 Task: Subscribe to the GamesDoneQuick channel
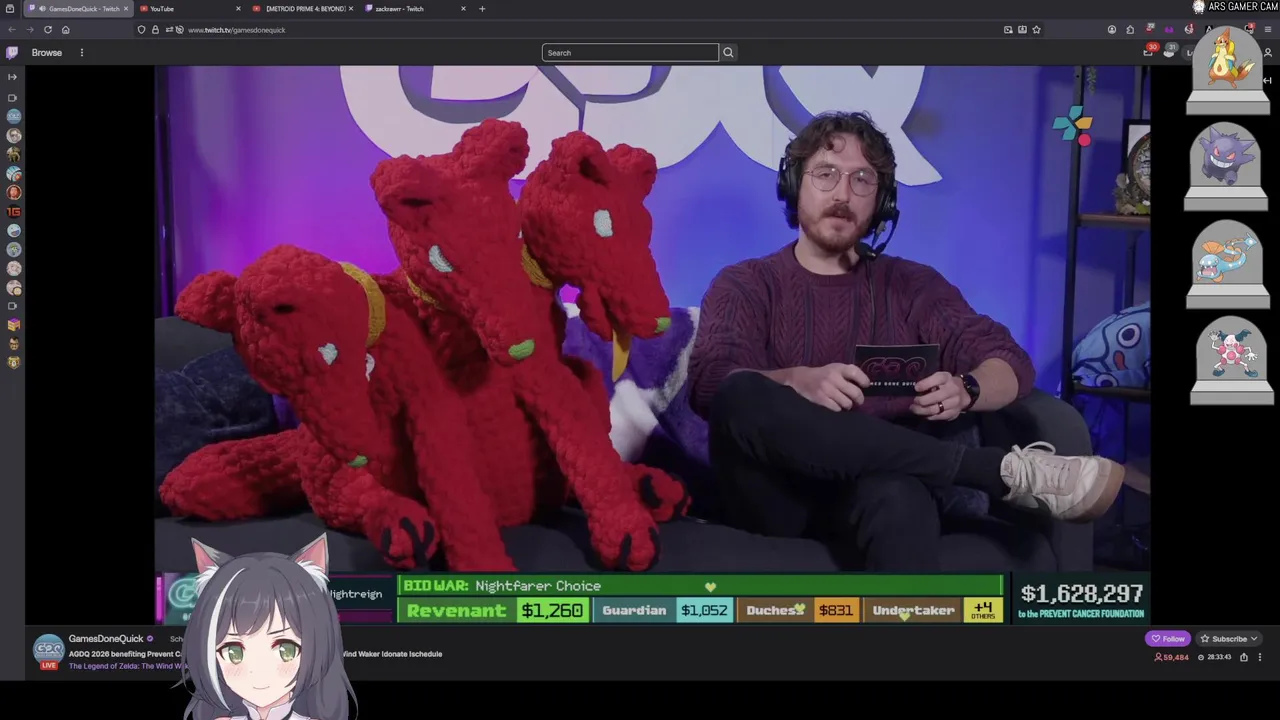pyautogui.click(x=1229, y=639)
